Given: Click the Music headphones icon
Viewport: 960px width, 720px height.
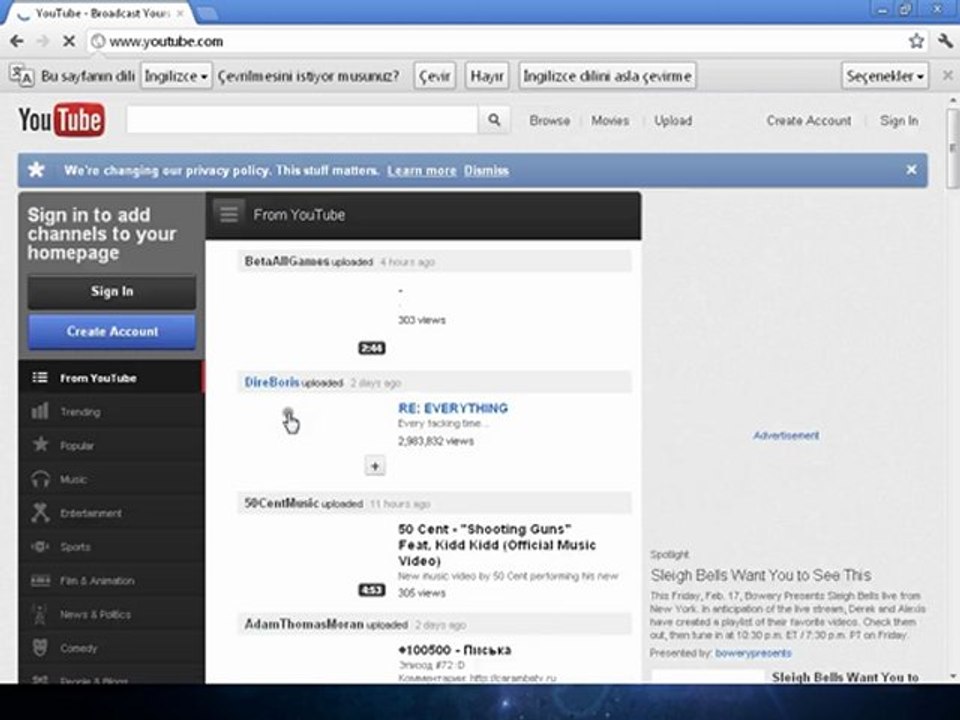Looking at the screenshot, I should 40,479.
